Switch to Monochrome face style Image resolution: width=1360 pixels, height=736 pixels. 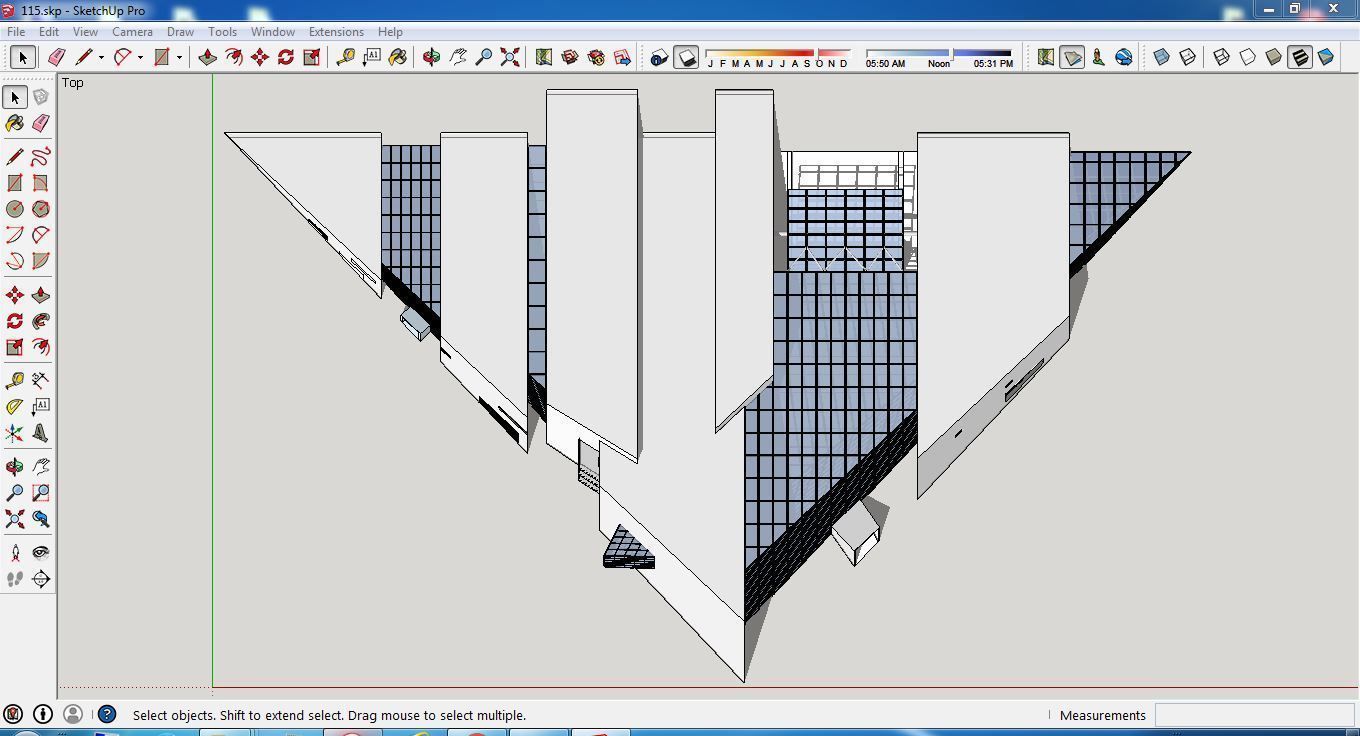click(1326, 58)
